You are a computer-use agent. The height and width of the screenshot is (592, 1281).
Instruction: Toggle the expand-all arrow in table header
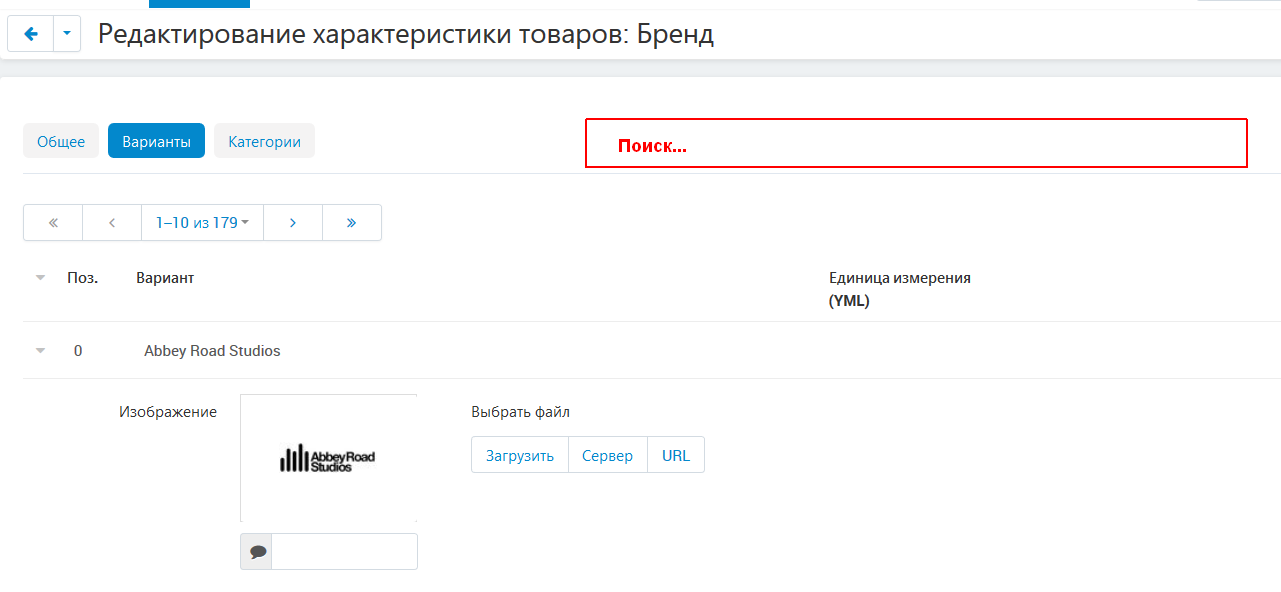40,278
